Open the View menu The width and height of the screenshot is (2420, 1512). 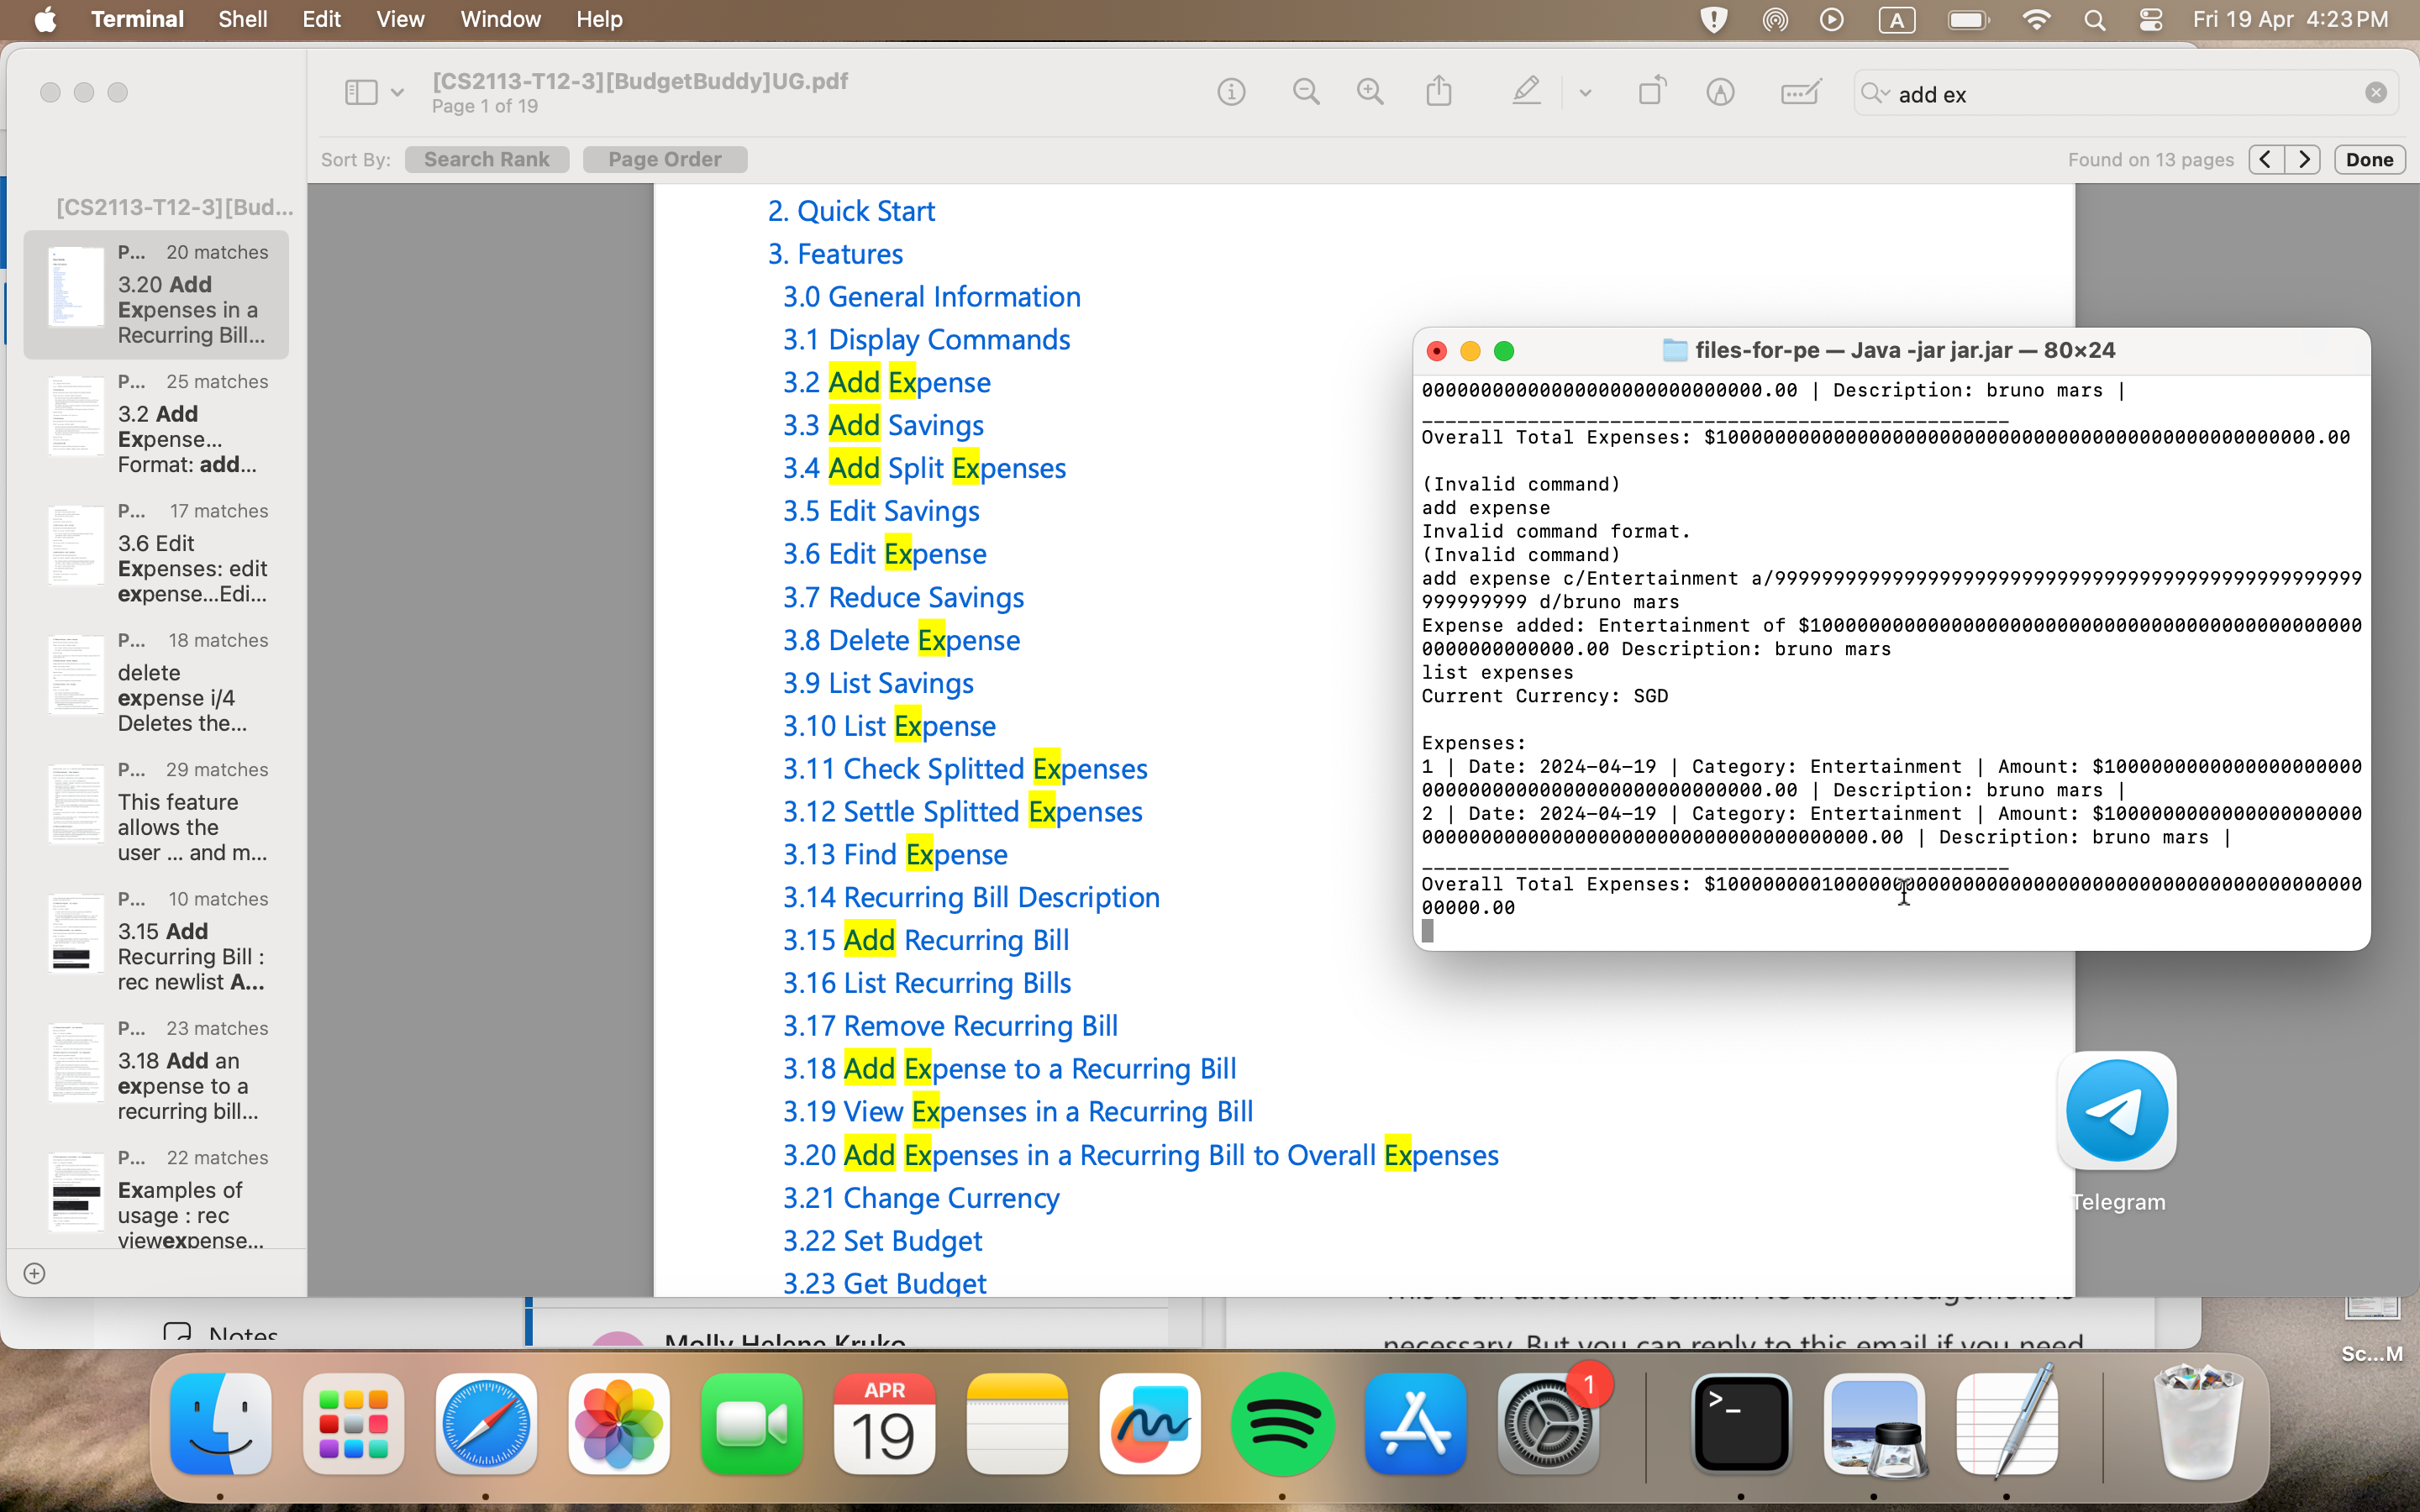click(400, 19)
